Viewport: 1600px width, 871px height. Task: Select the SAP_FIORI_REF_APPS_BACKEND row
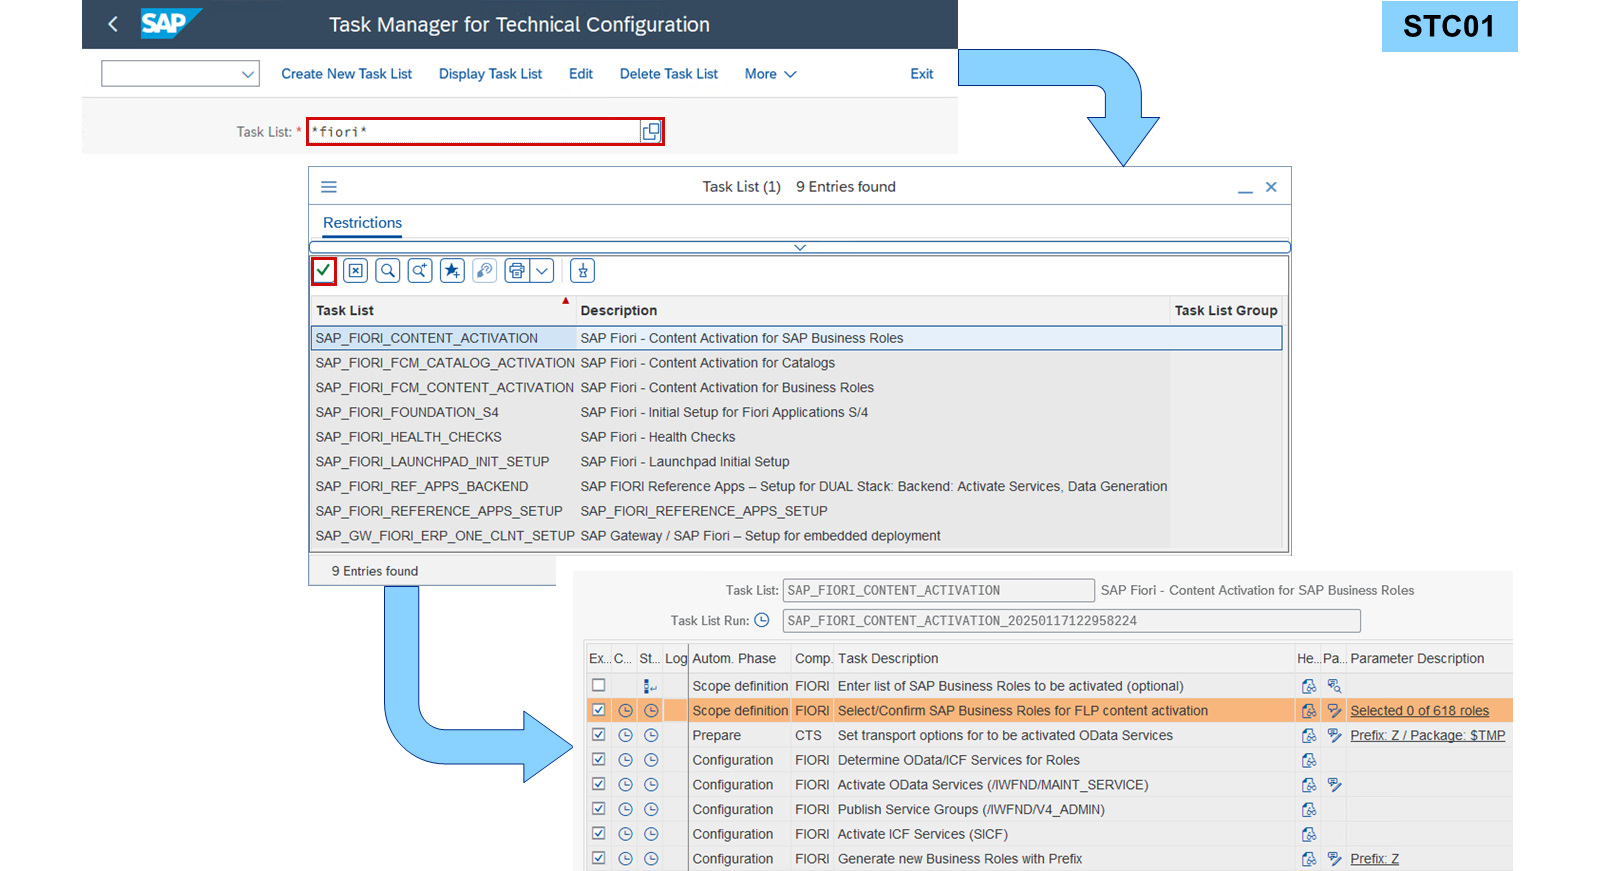(x=796, y=486)
